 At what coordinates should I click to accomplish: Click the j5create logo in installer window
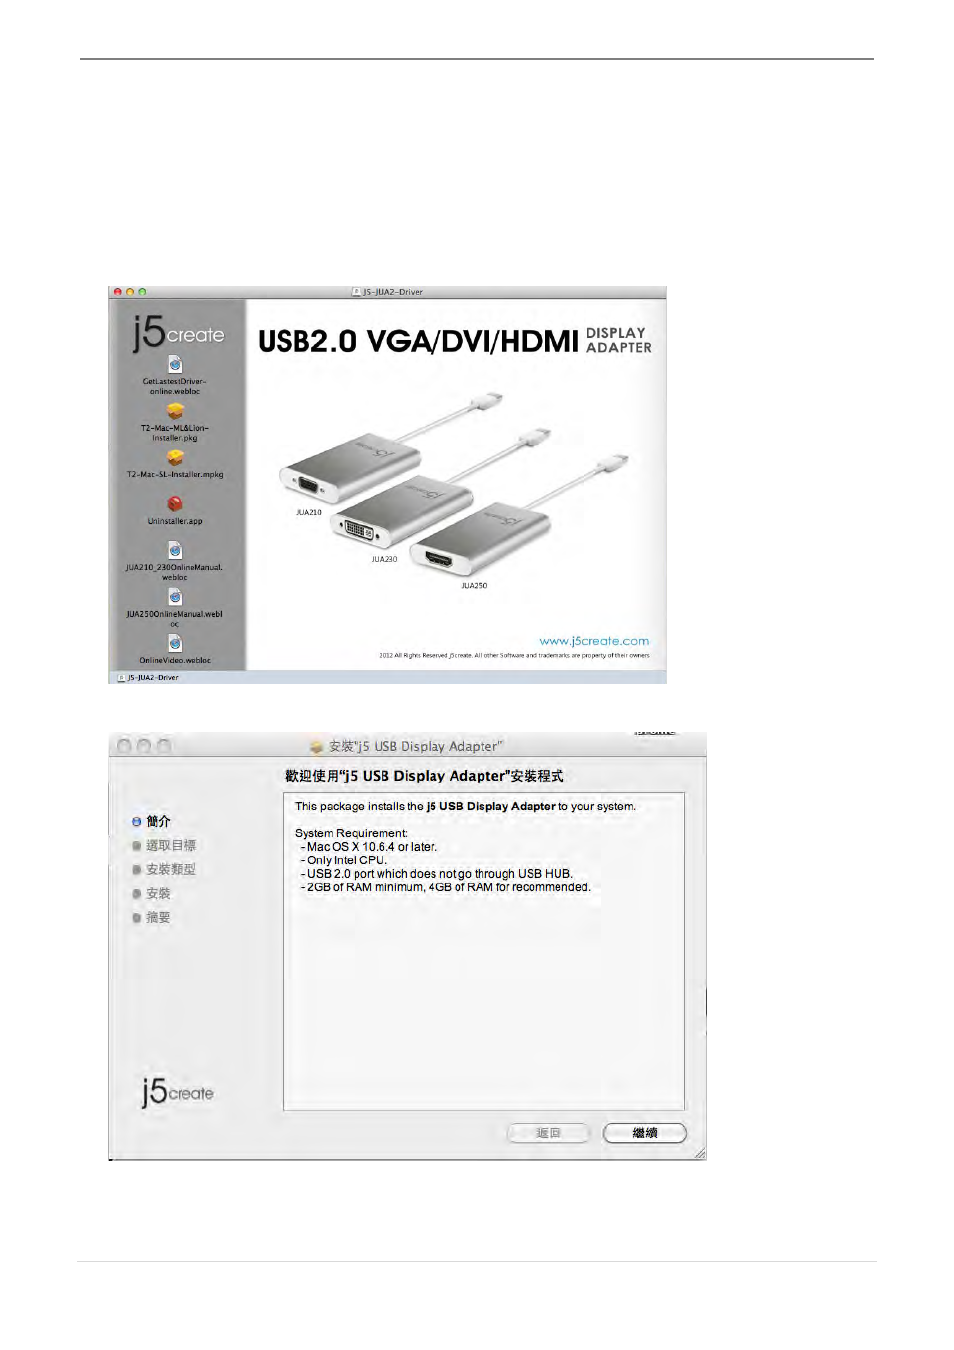tap(178, 1091)
